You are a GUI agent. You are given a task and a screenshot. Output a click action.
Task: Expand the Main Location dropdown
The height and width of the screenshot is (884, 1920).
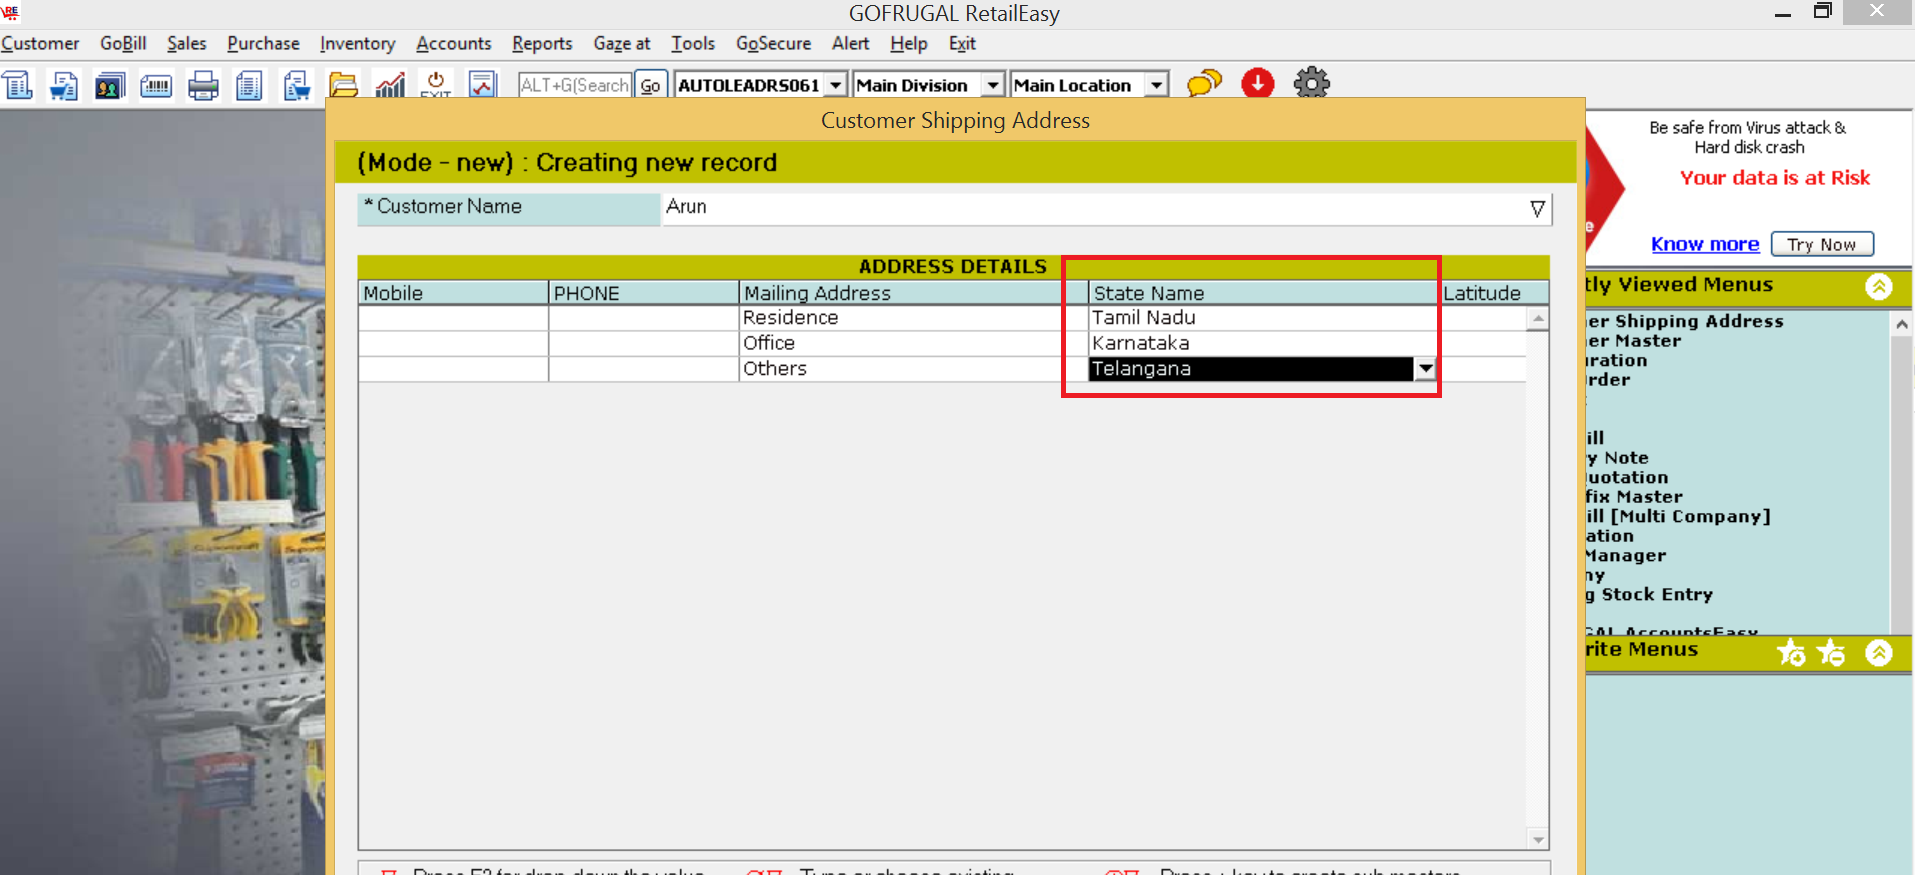(1156, 86)
